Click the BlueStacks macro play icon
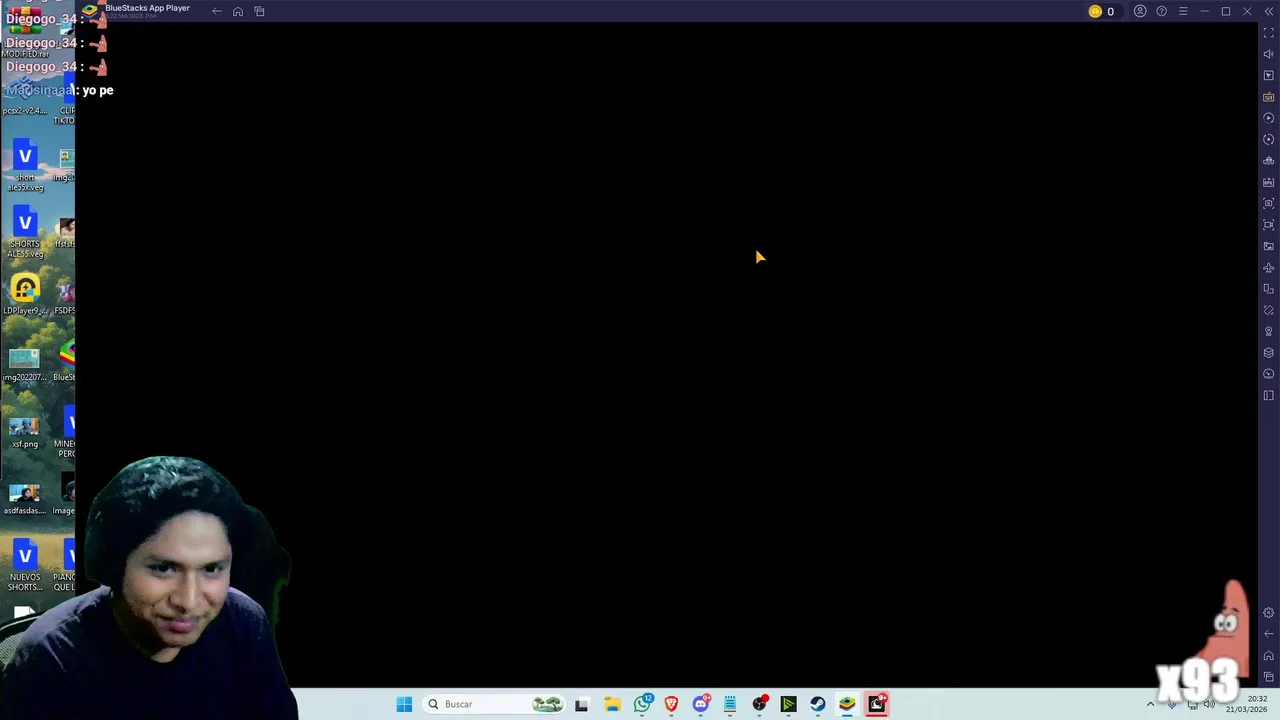This screenshot has height=720, width=1280. click(1269, 118)
